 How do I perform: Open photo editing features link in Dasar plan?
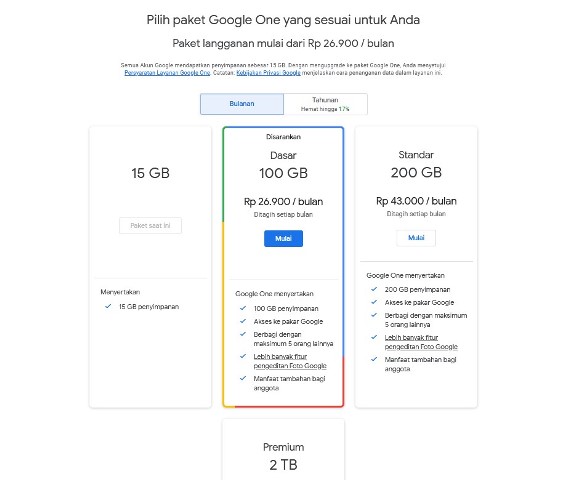click(290, 361)
